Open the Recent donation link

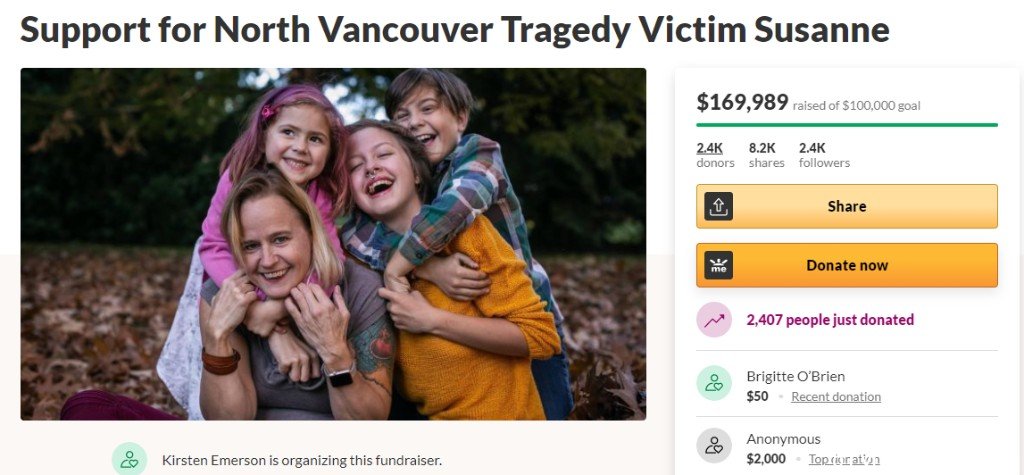tap(836, 397)
